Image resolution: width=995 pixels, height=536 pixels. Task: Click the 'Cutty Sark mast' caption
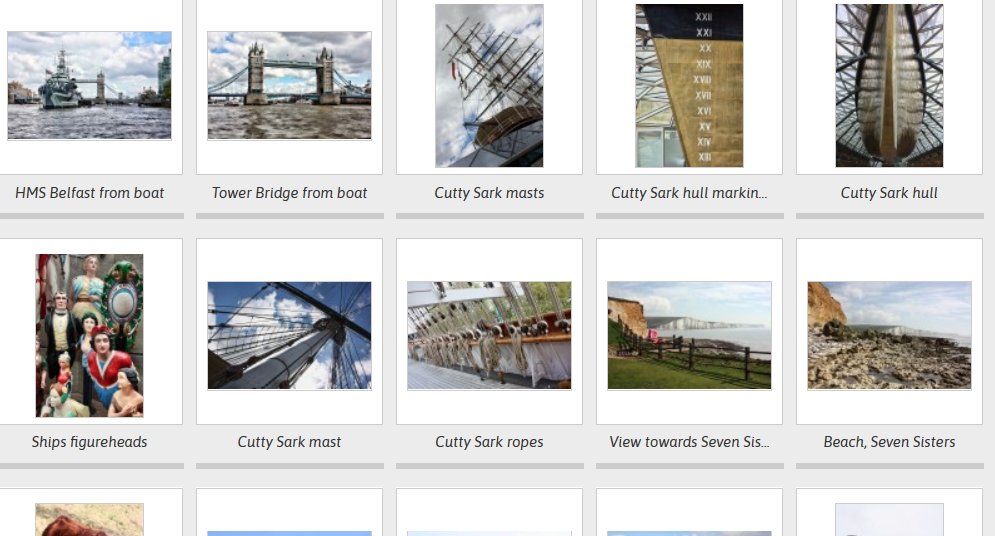tap(289, 442)
